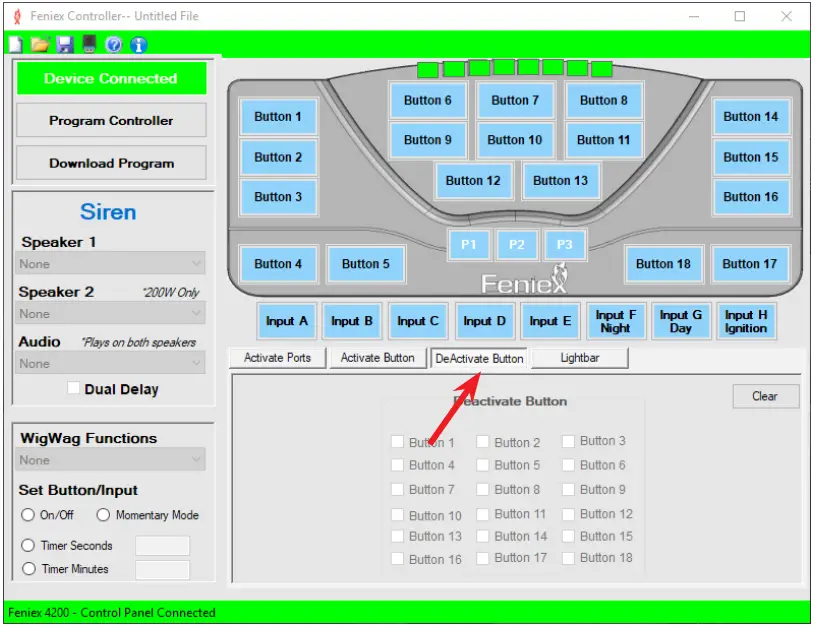Image resolution: width=817 pixels, height=628 pixels.
Task: Select Button 12 on the controller
Action: pos(473,181)
